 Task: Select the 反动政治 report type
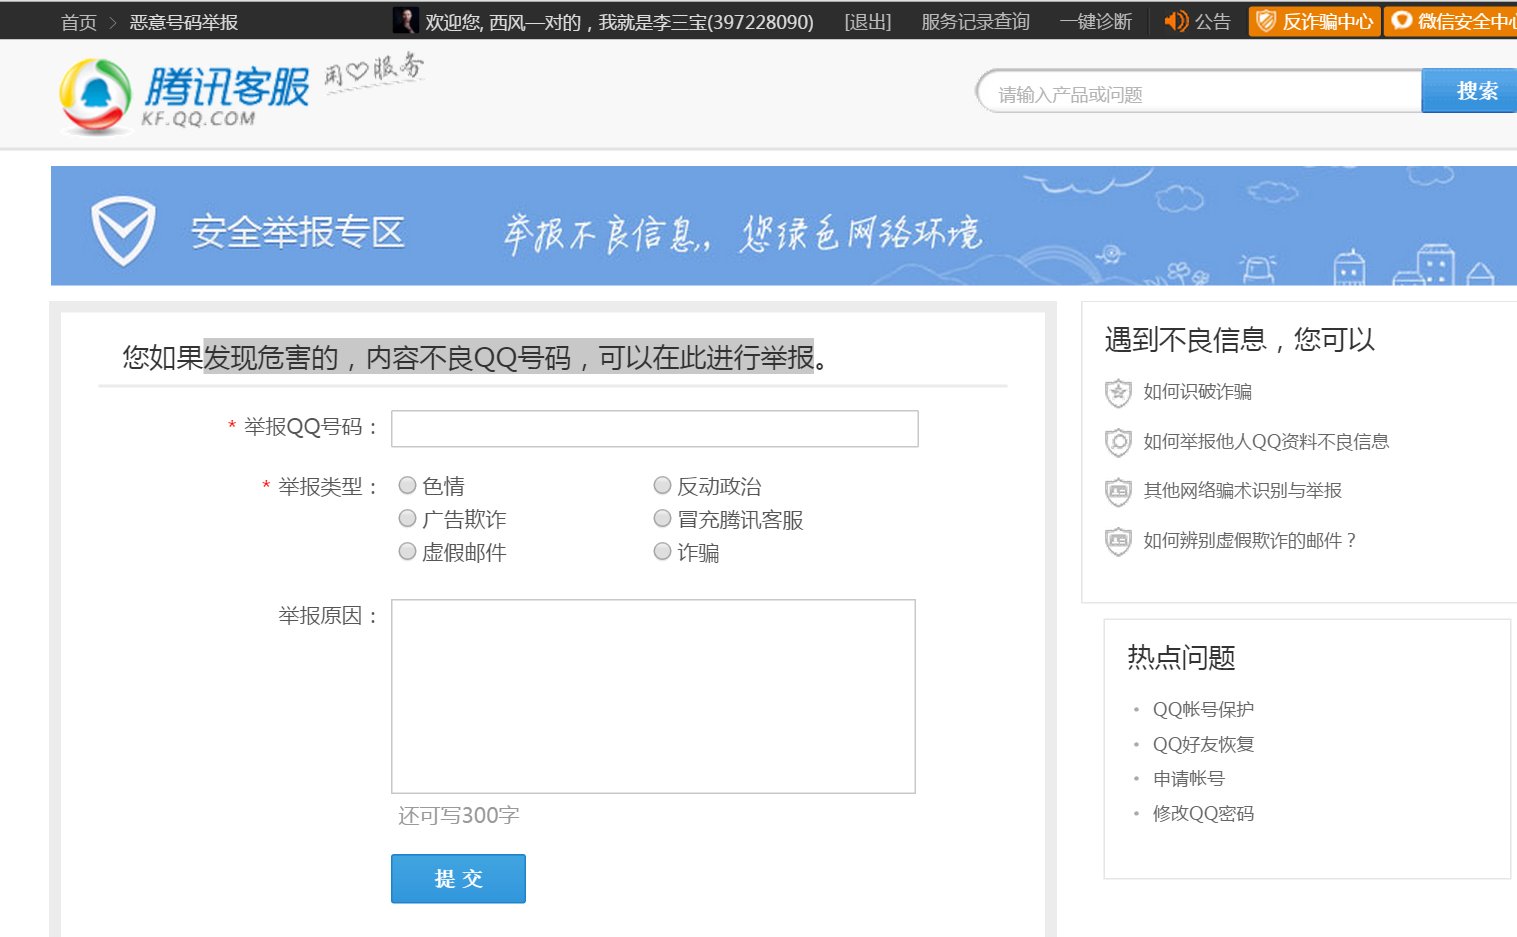tap(662, 484)
